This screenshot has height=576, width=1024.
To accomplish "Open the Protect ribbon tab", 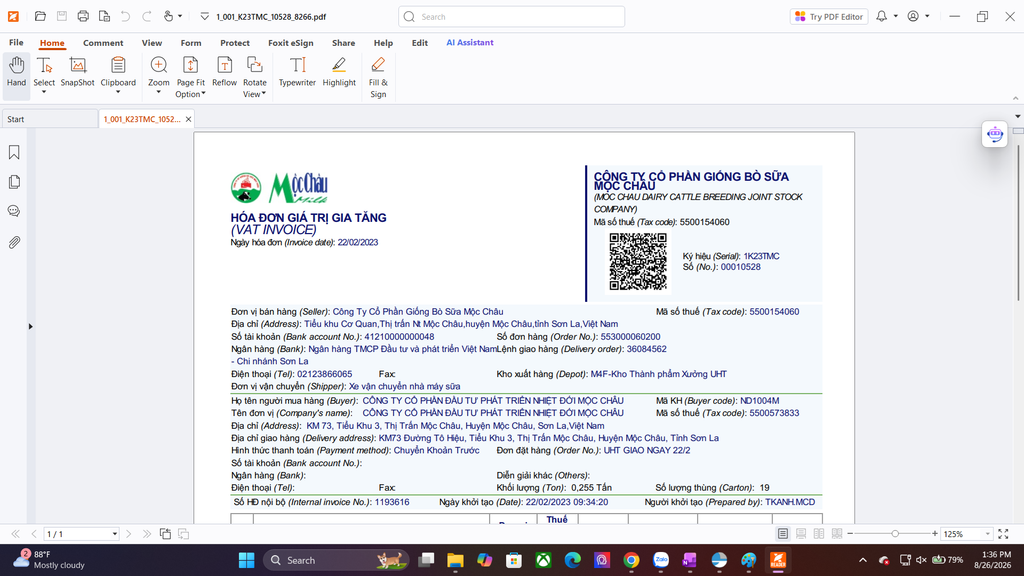I will click(235, 42).
